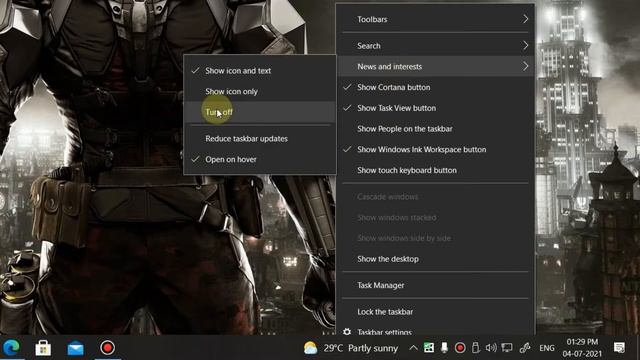
Task: Click the microphone tray icon
Action: tap(444, 348)
